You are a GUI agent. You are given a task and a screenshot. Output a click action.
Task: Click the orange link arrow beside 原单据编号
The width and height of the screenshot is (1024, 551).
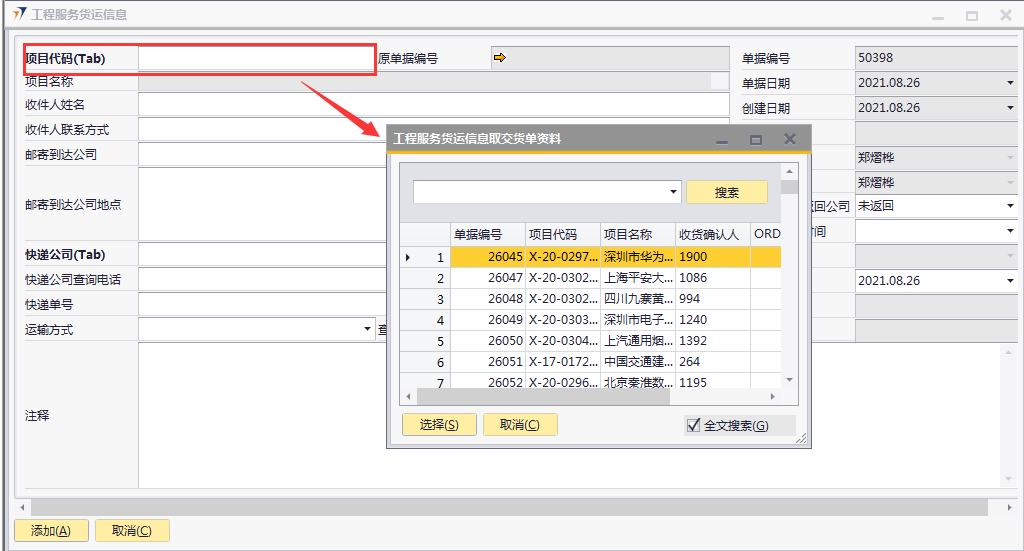point(500,58)
